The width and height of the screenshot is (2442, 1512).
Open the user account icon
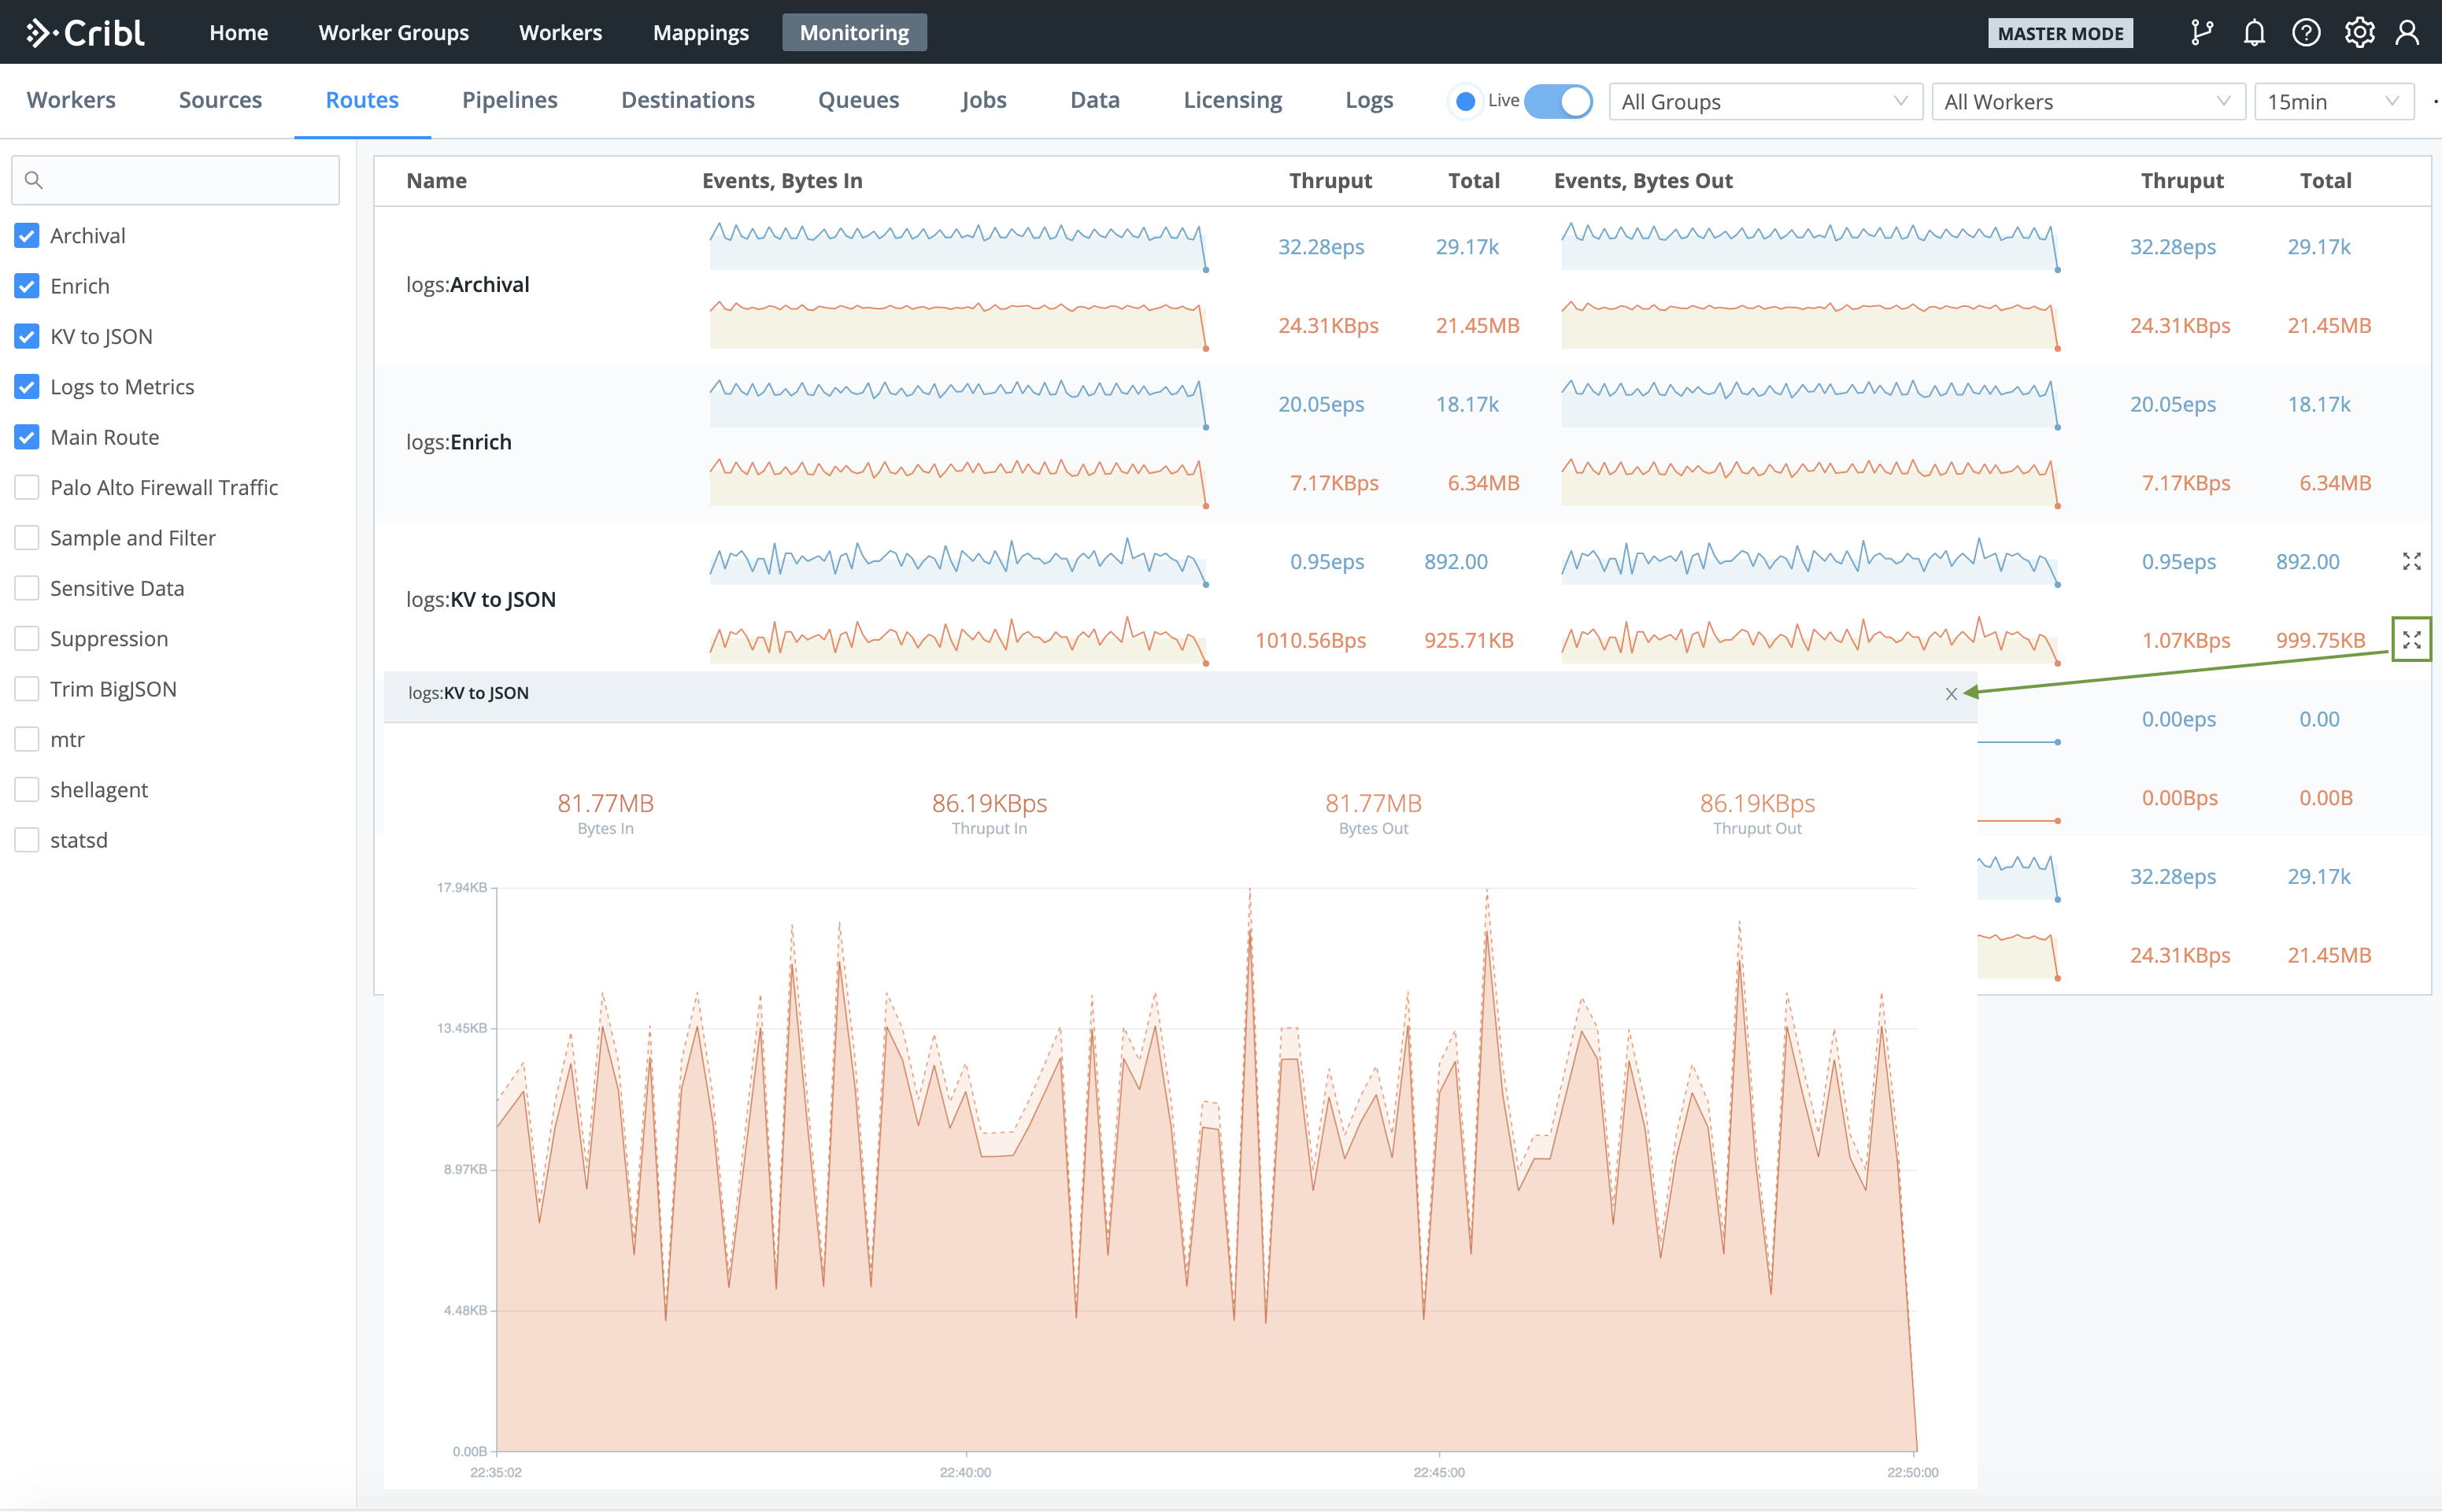(2408, 33)
